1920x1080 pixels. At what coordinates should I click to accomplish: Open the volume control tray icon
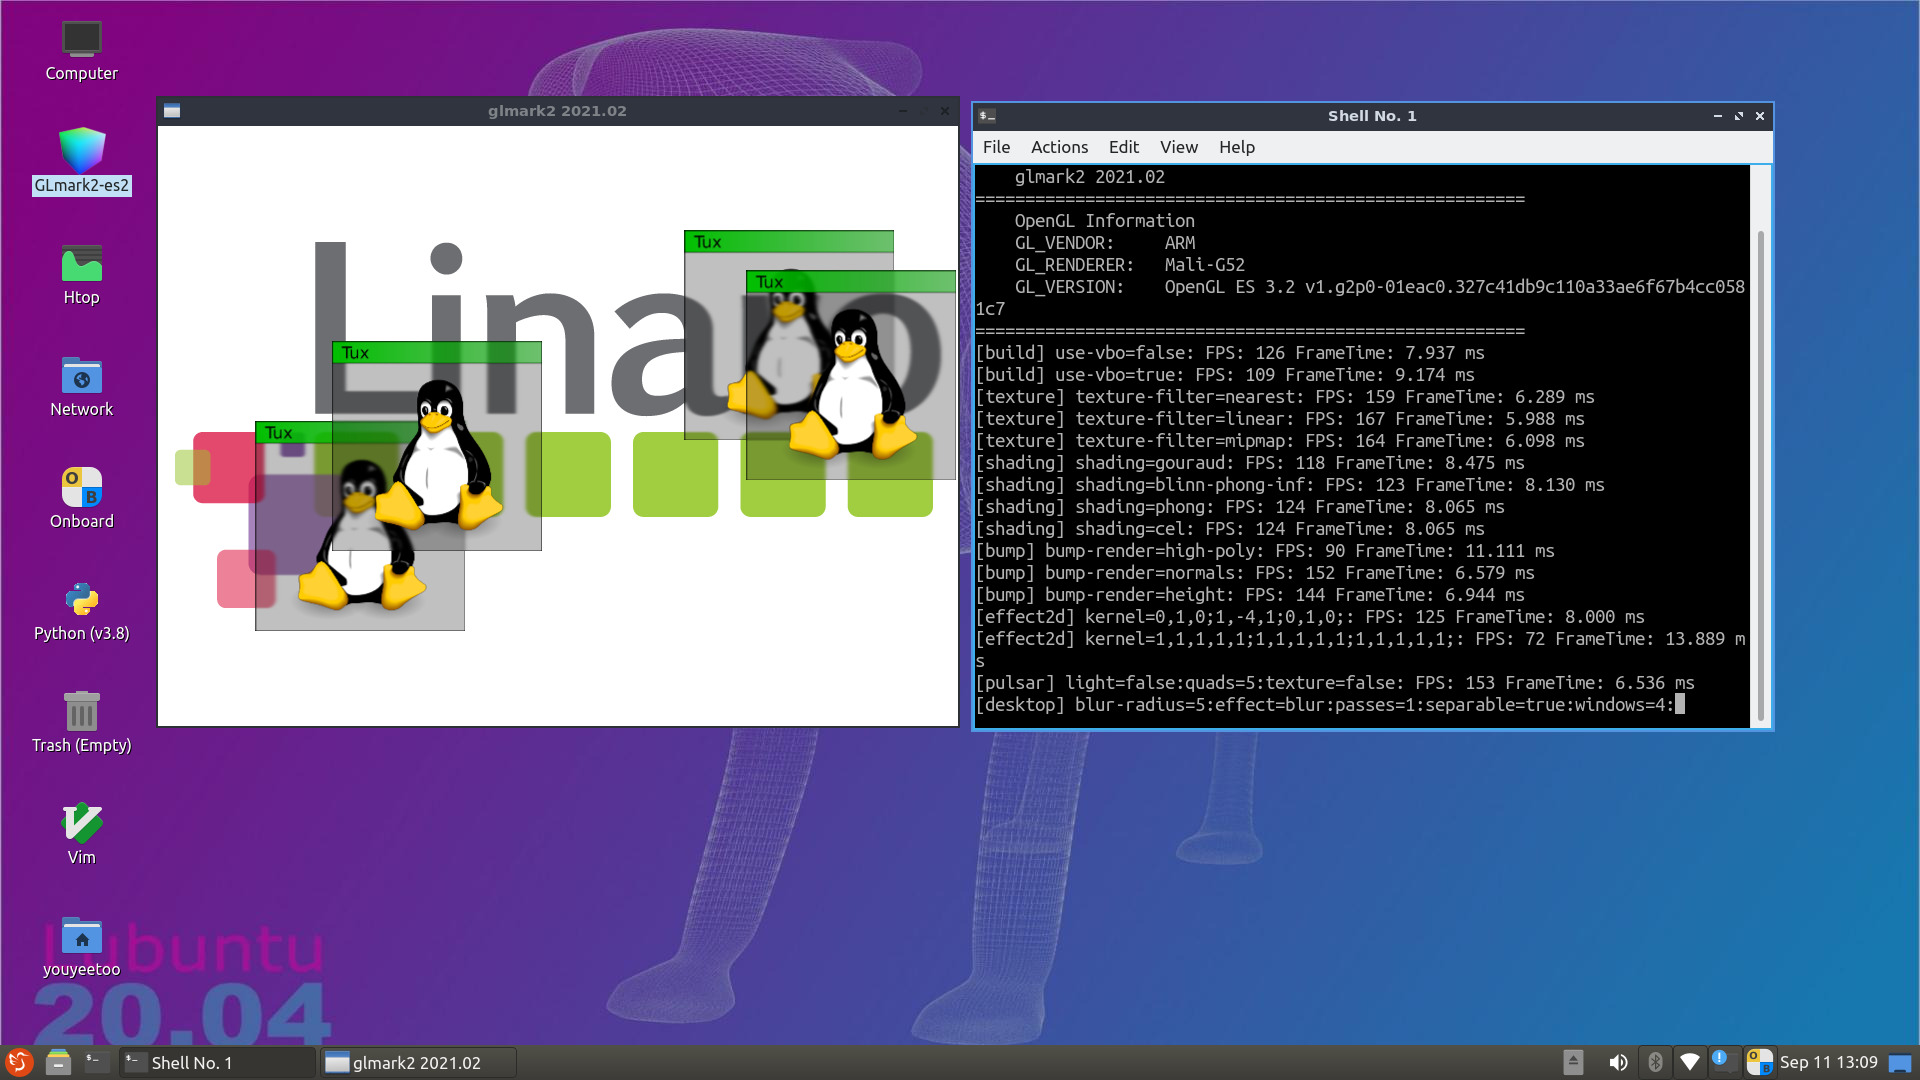[1617, 1062]
